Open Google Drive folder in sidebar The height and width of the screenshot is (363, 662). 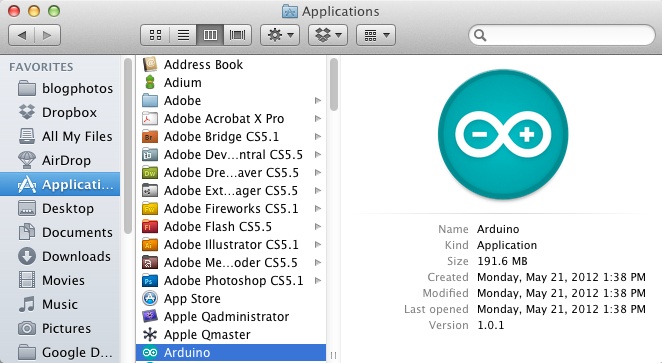[60, 352]
